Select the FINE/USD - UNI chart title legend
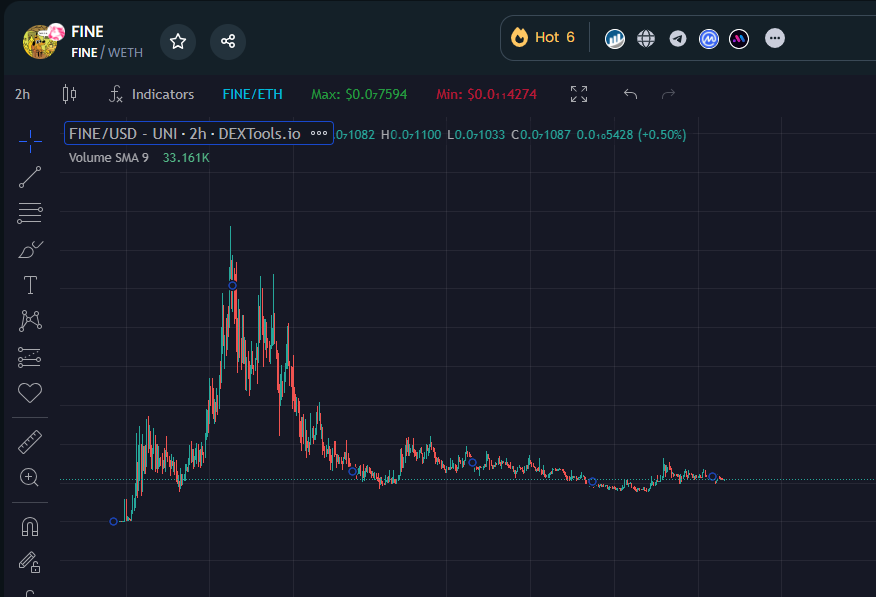This screenshot has width=876, height=597. point(185,133)
